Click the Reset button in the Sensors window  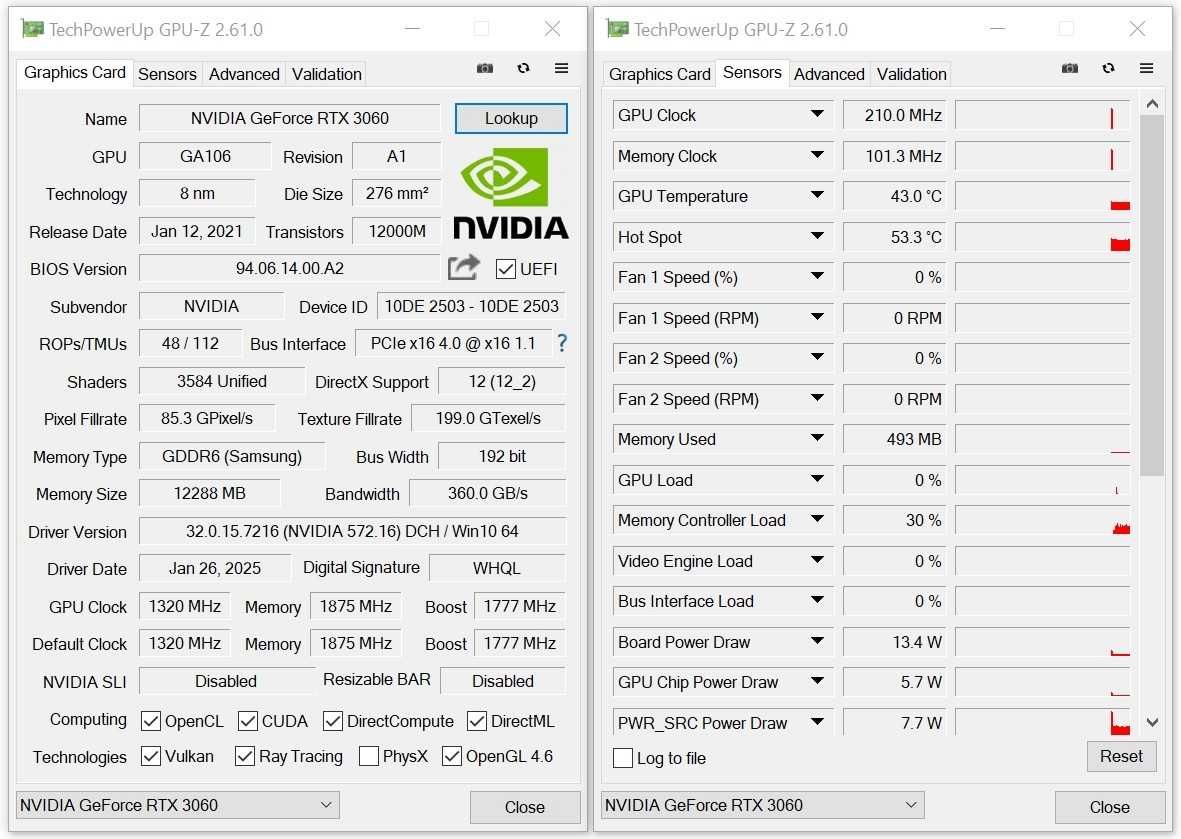pyautogui.click(x=1121, y=756)
